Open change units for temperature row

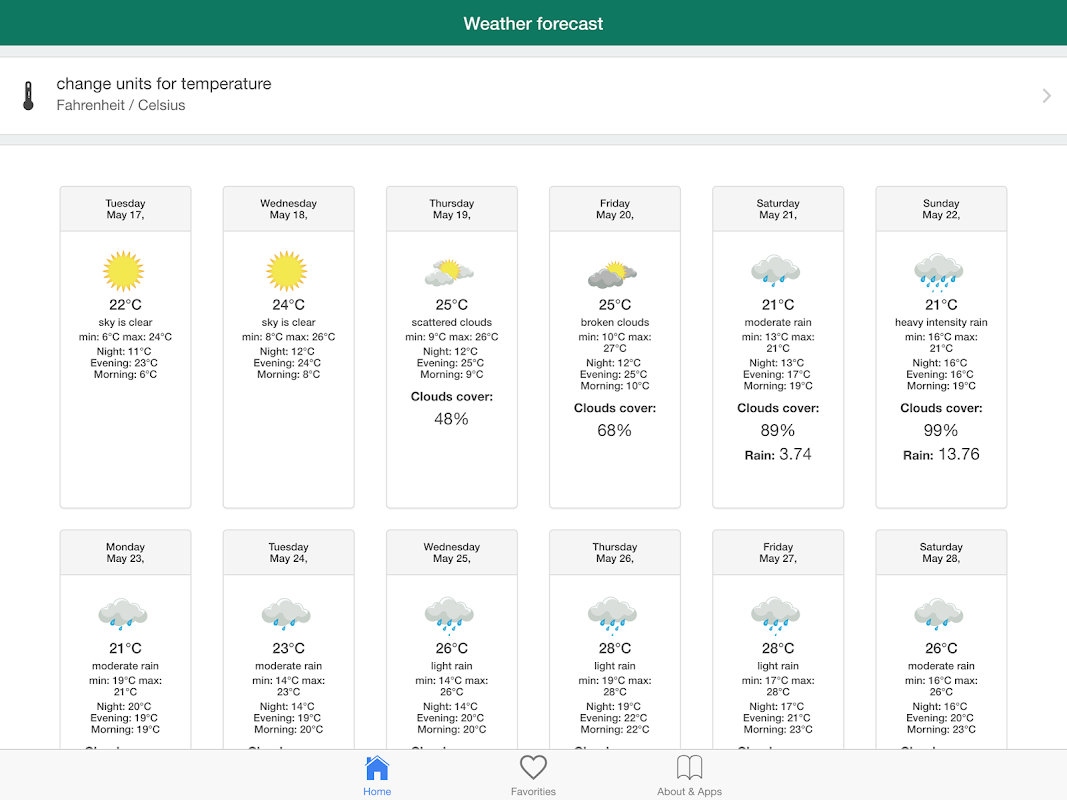coord(534,95)
